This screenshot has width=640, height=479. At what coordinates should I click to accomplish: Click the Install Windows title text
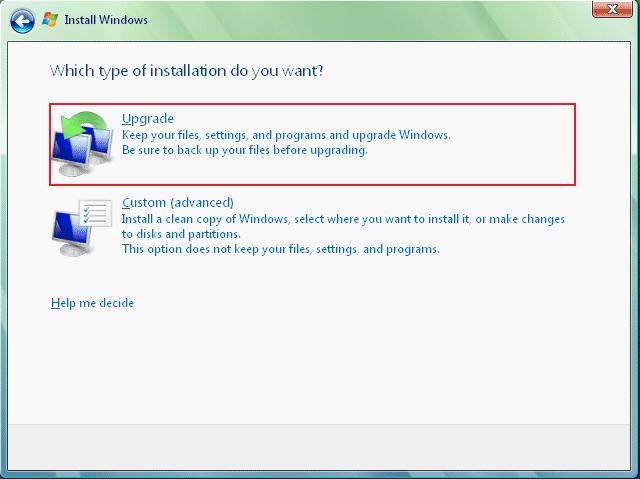(x=106, y=20)
